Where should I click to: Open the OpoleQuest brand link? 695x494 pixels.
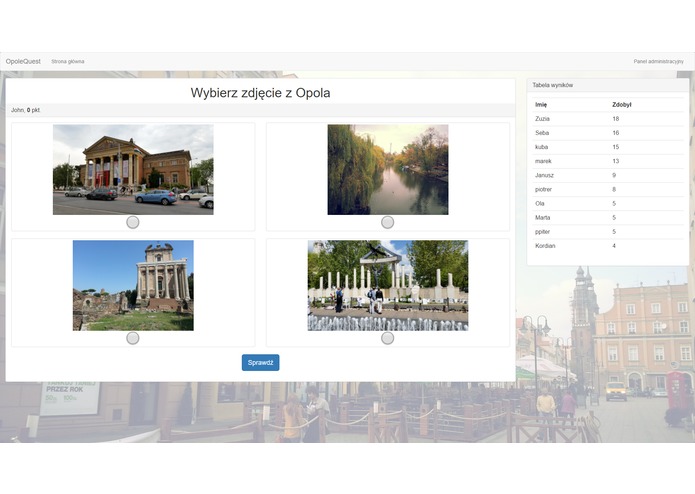pyautogui.click(x=23, y=62)
